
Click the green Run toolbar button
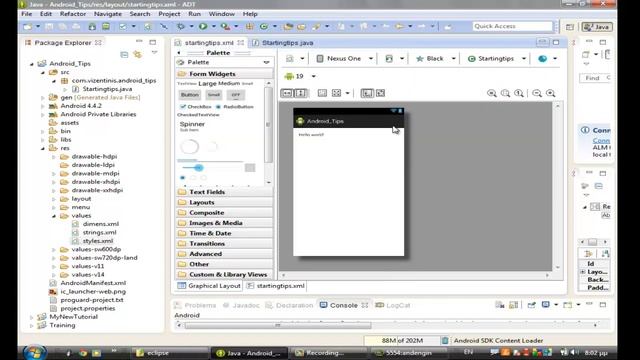point(203,26)
